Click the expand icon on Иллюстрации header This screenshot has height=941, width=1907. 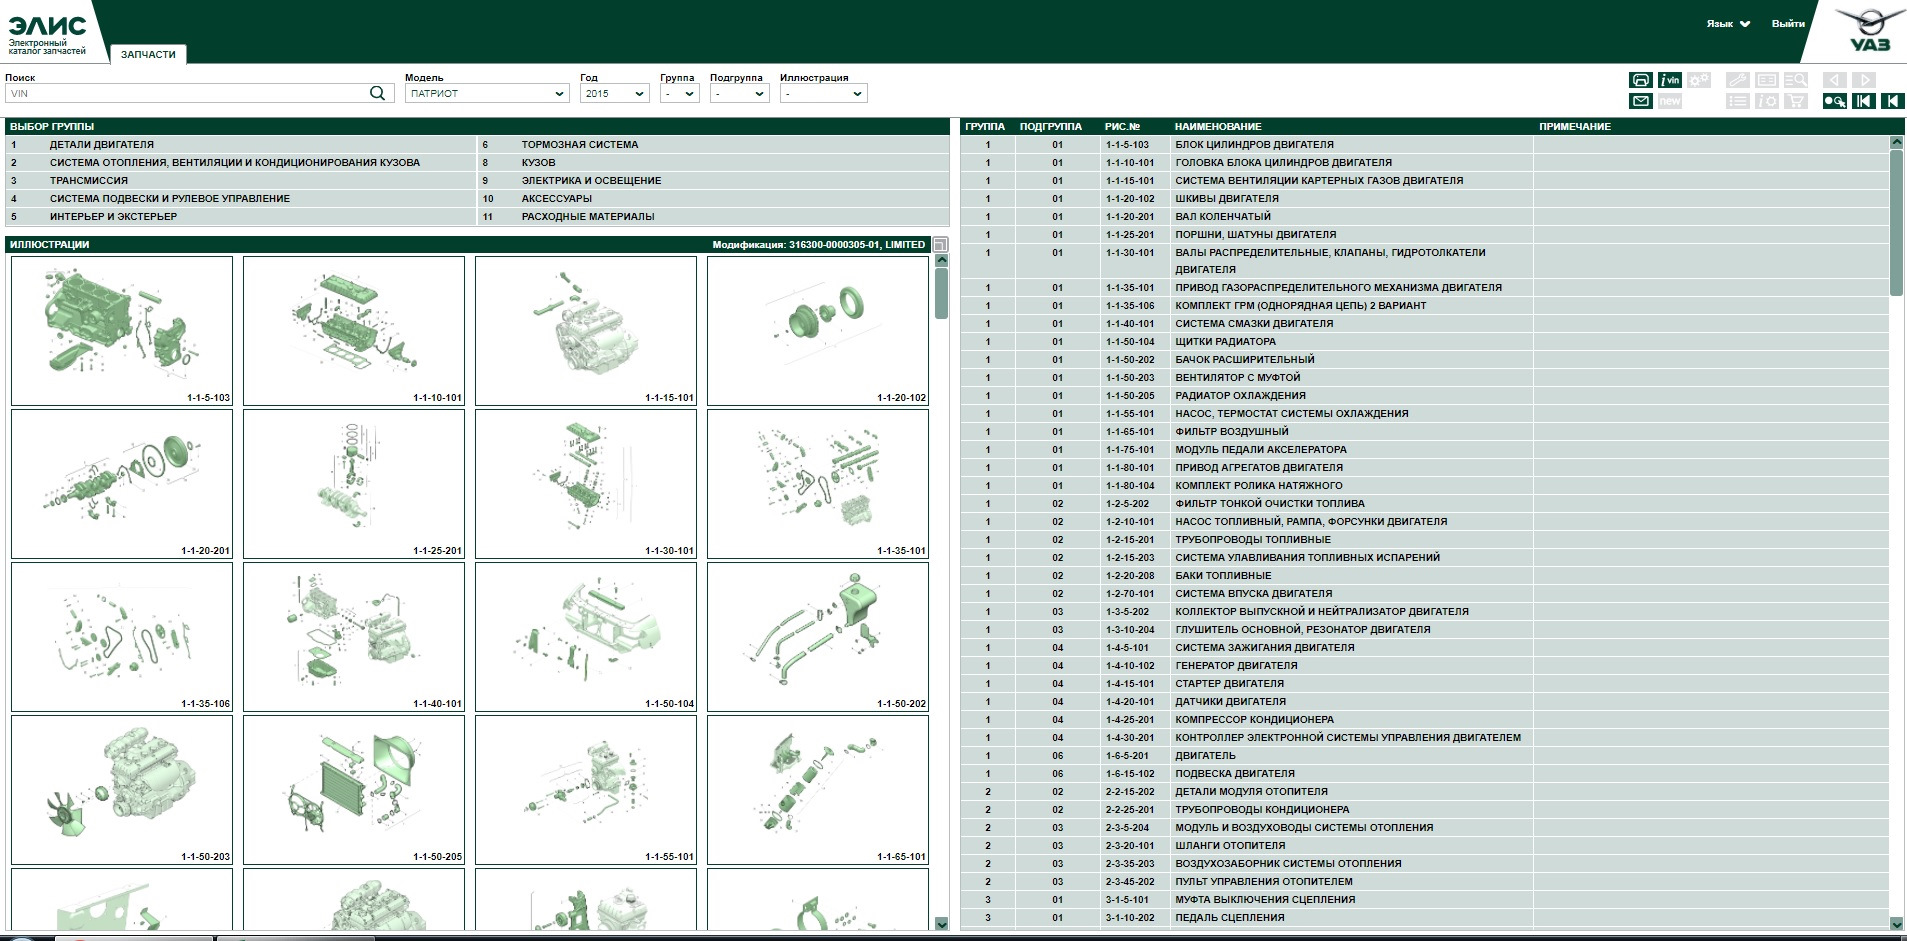pos(940,245)
